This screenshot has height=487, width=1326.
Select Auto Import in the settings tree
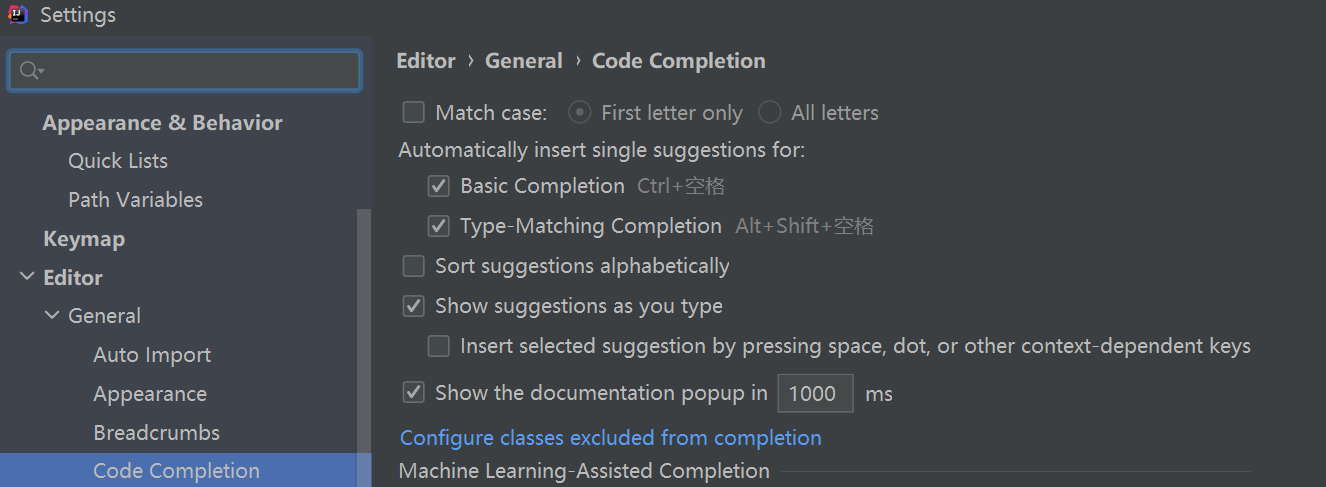(x=152, y=355)
